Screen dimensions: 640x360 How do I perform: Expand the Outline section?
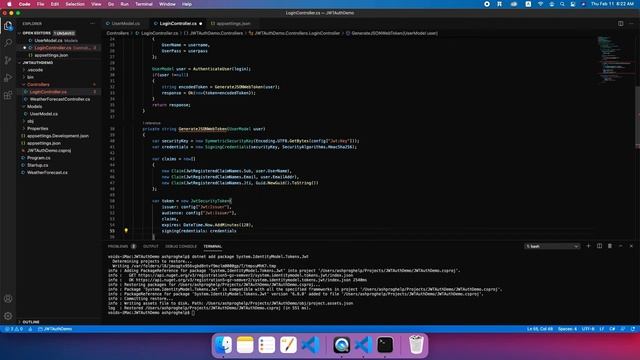coord(31,322)
